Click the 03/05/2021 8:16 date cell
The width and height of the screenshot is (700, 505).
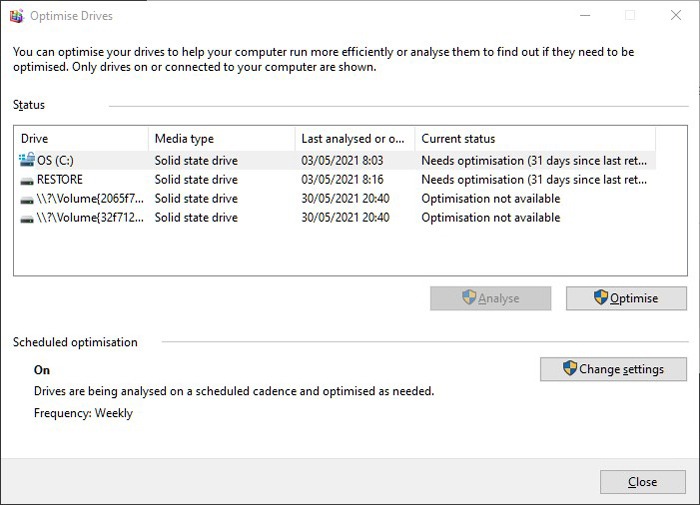pos(342,179)
